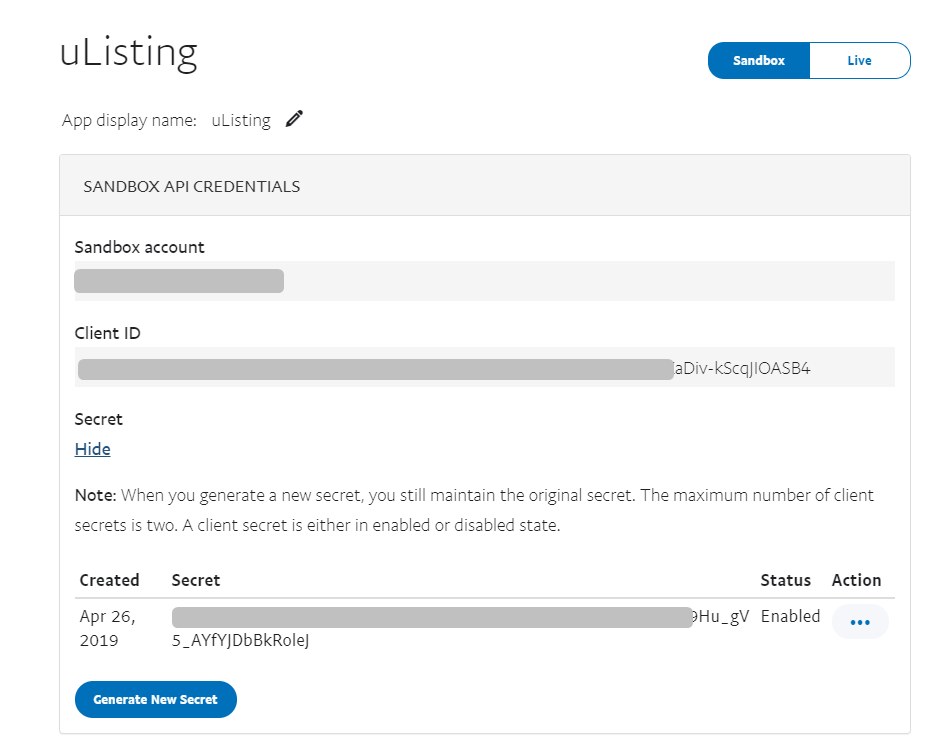Click the Action column header
Viewport: 950px width, 748px height.
(x=856, y=580)
